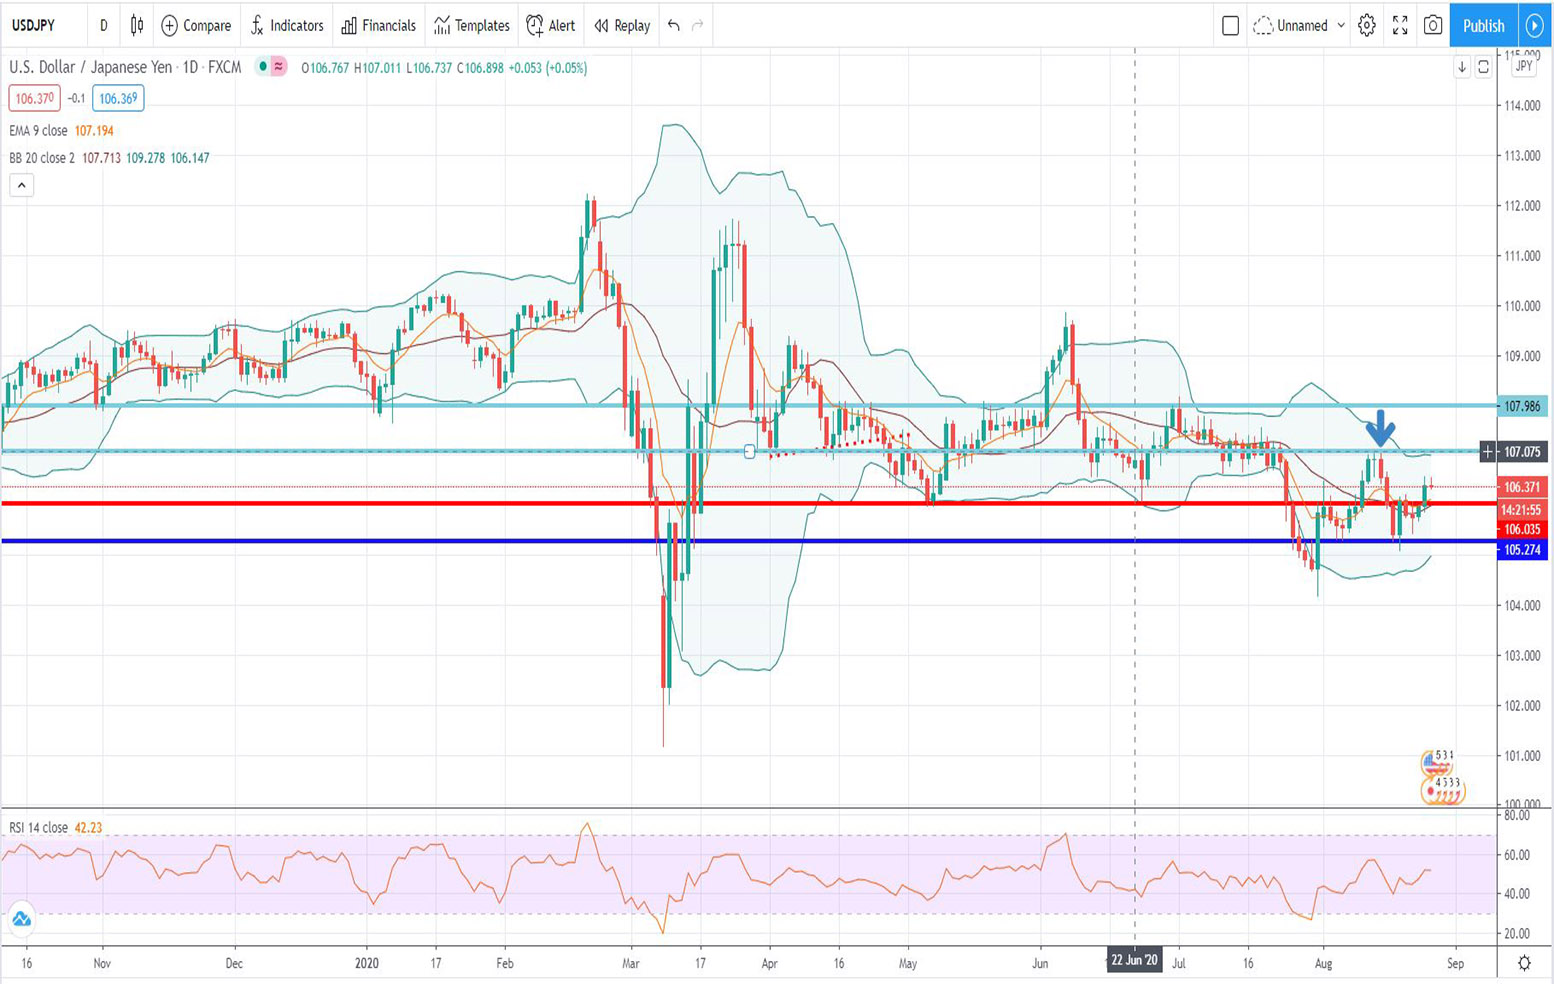Image resolution: width=1554 pixels, height=984 pixels.
Task: Click the red 106.370 sell price button
Action: [x=34, y=99]
